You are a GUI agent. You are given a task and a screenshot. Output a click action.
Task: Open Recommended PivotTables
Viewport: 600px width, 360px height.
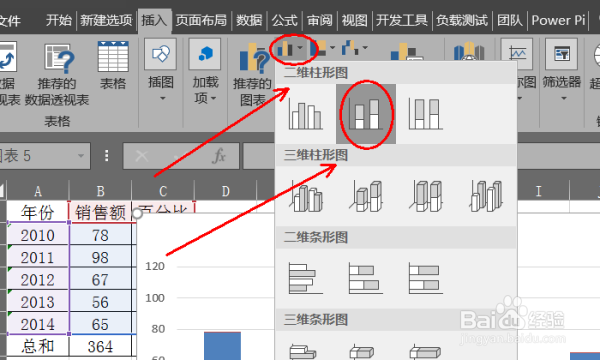click(x=57, y=74)
